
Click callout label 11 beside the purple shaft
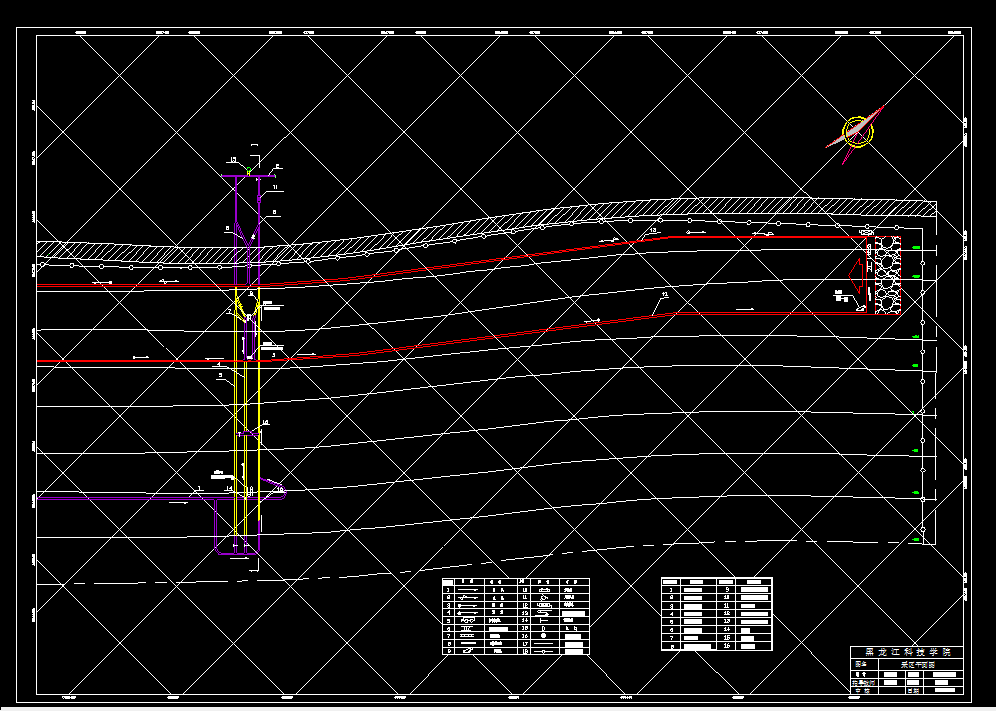tap(275, 187)
